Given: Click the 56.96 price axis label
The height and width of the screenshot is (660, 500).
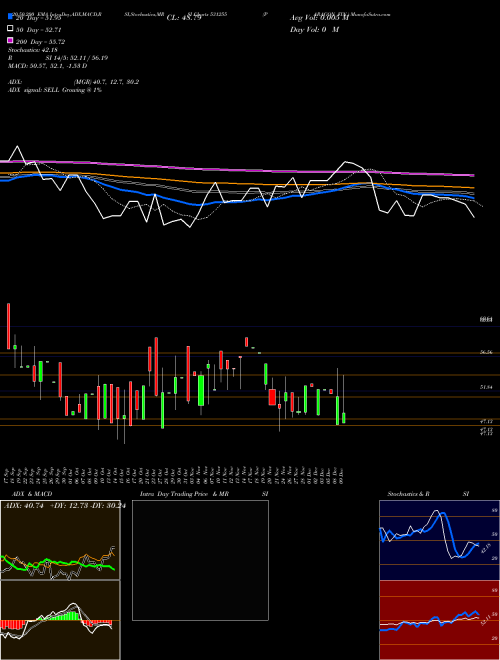Looking at the screenshot, I should coord(486,353).
